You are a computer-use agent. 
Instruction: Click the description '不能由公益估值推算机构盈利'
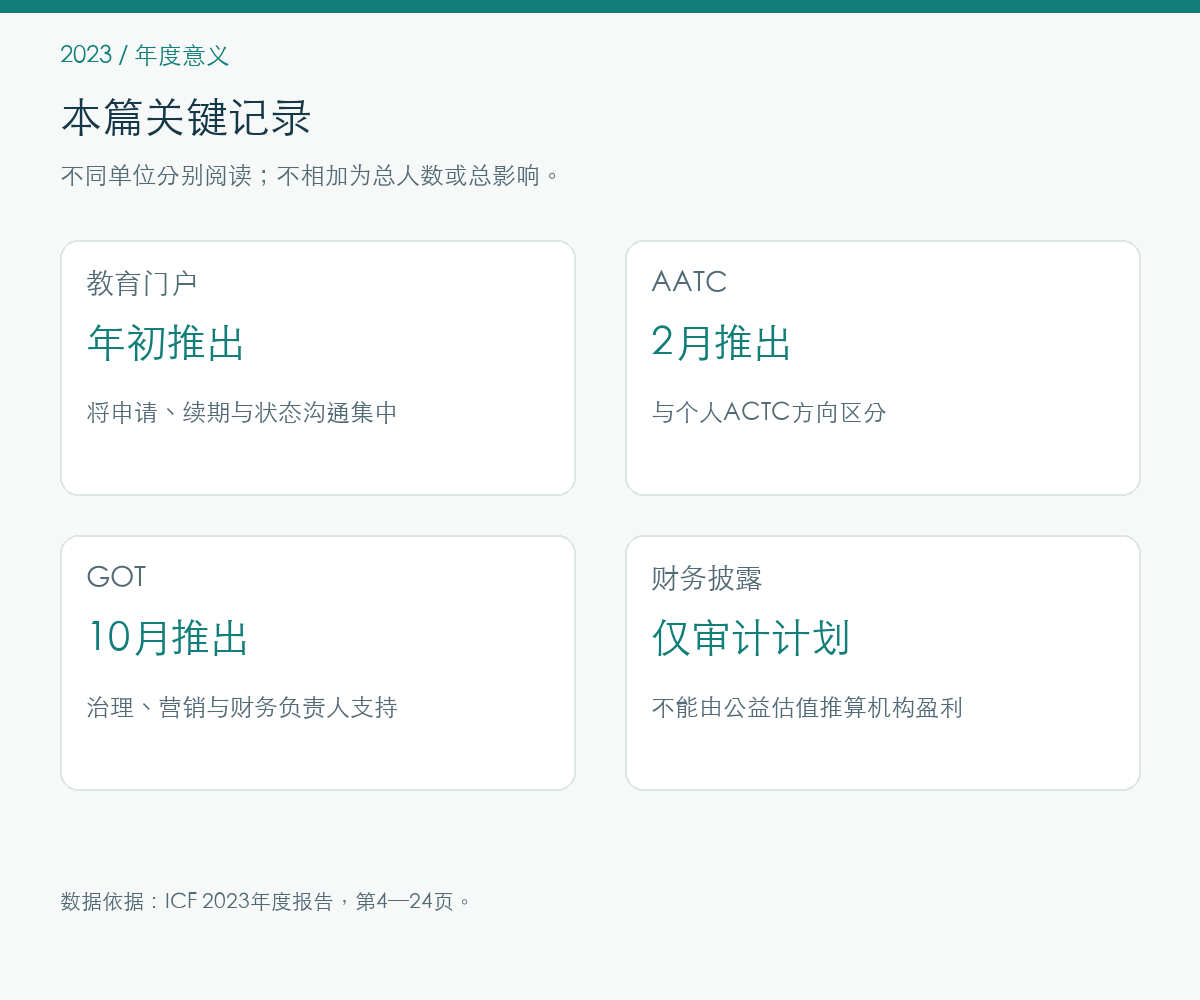pos(807,708)
